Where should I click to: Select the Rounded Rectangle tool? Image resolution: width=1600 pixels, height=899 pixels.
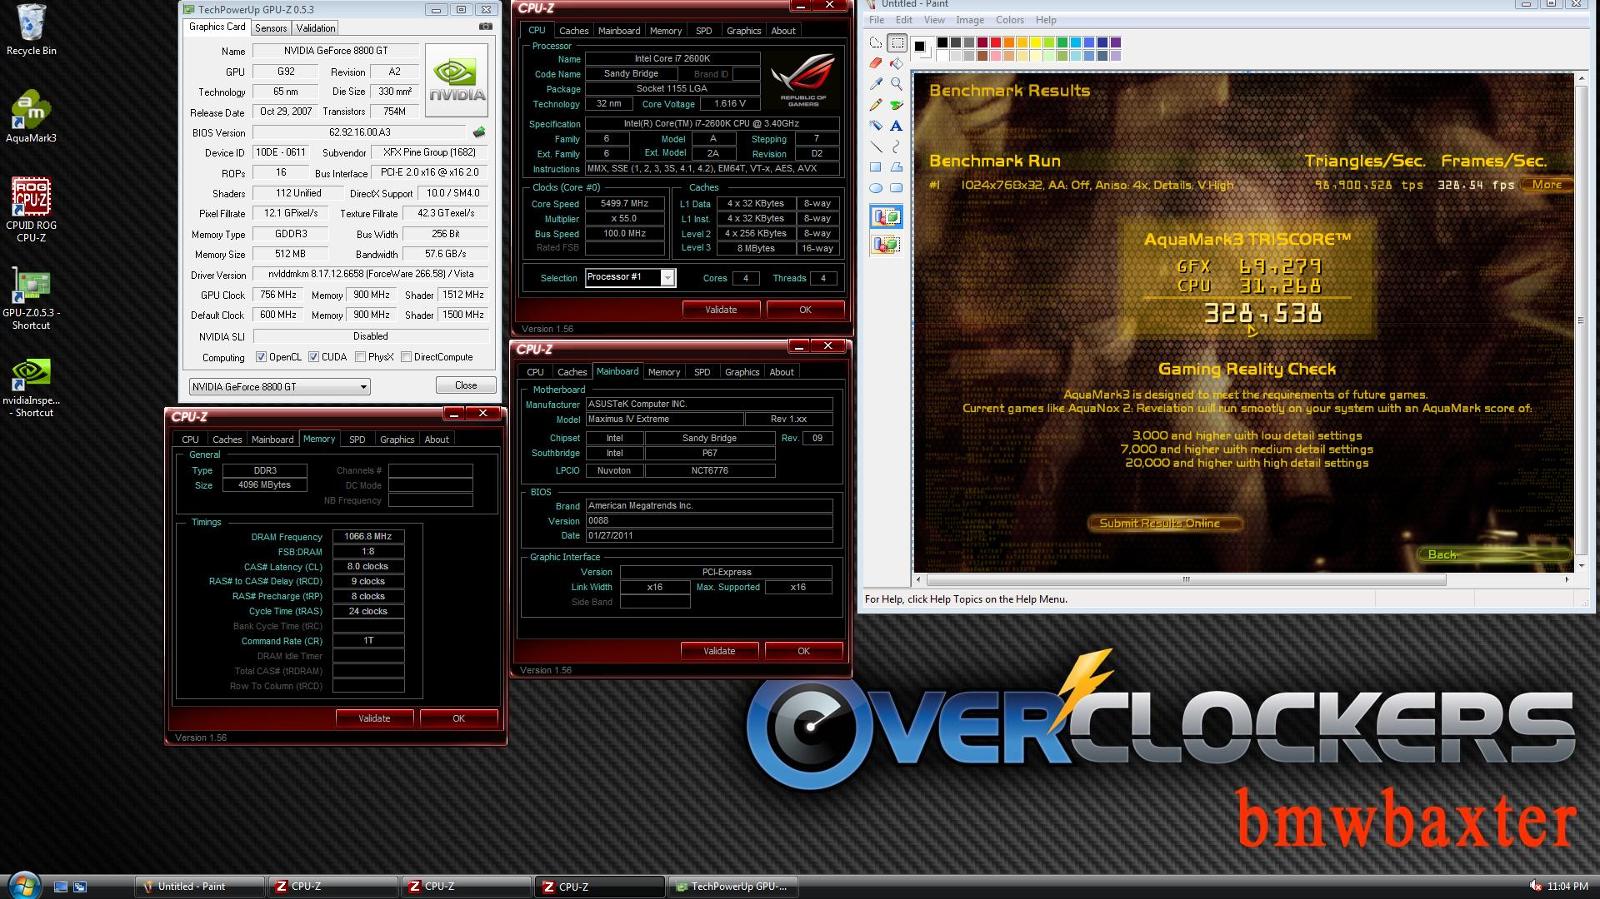(897, 188)
